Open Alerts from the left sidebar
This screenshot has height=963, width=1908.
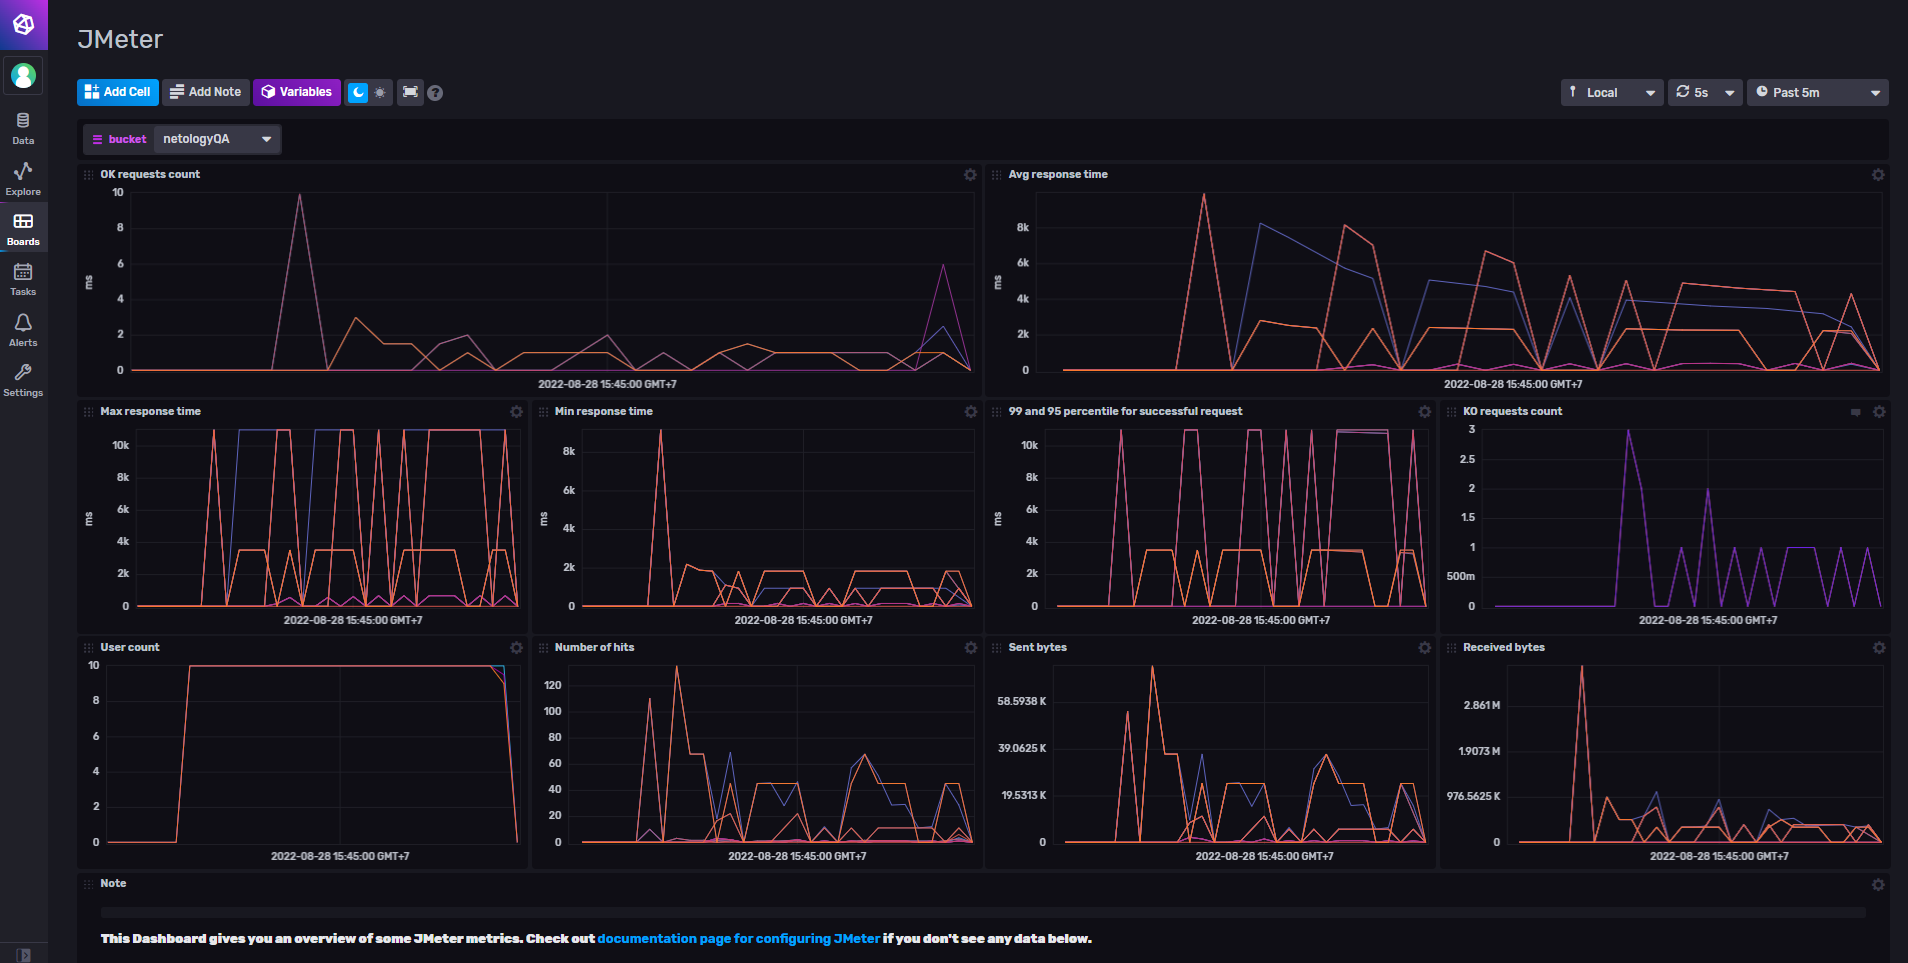(23, 328)
